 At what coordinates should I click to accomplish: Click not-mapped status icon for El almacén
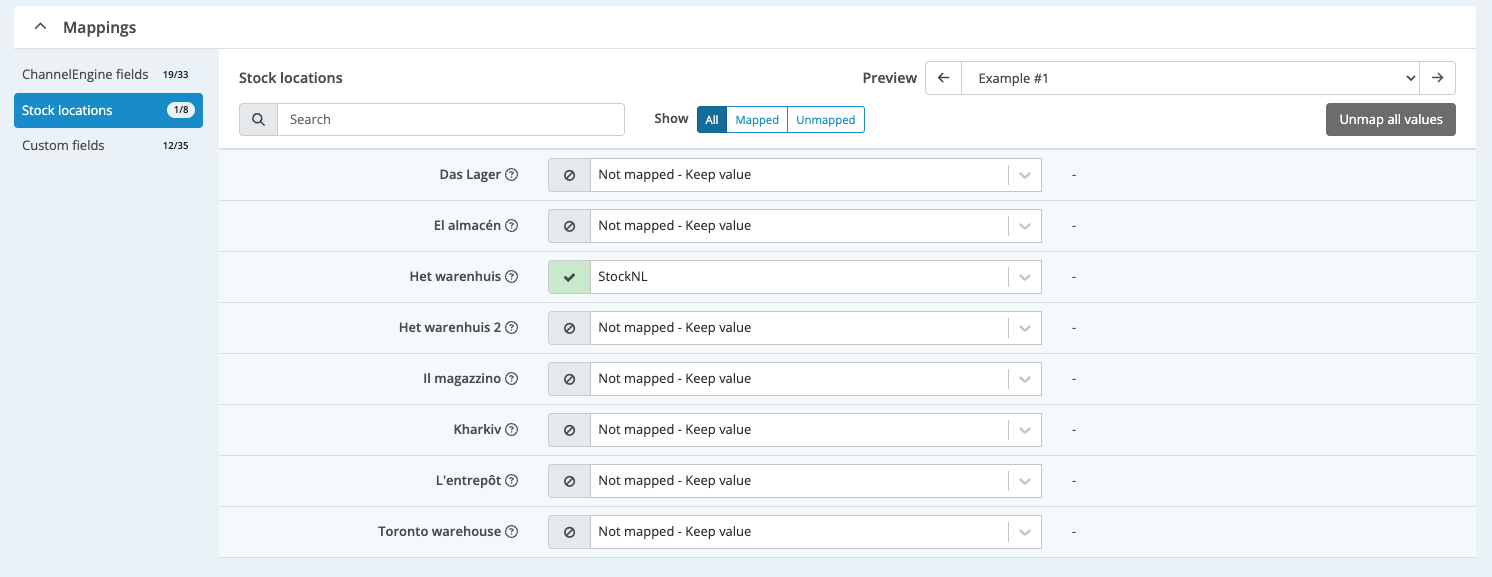point(570,226)
